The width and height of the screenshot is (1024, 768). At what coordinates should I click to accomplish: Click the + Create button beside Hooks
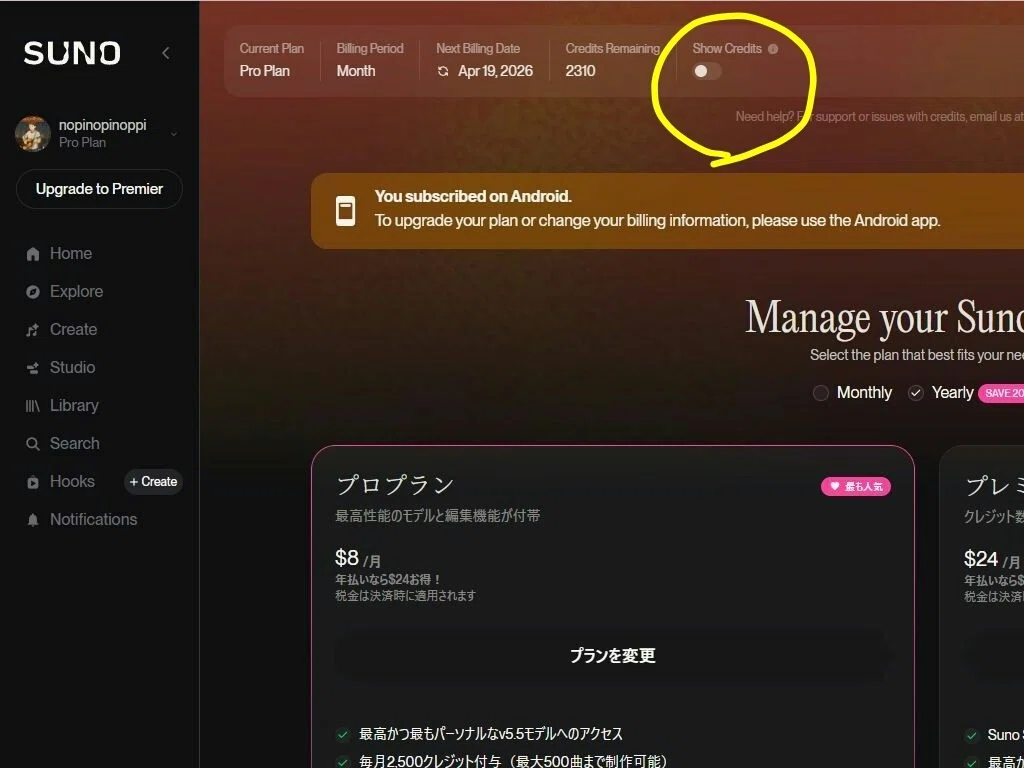coord(153,481)
